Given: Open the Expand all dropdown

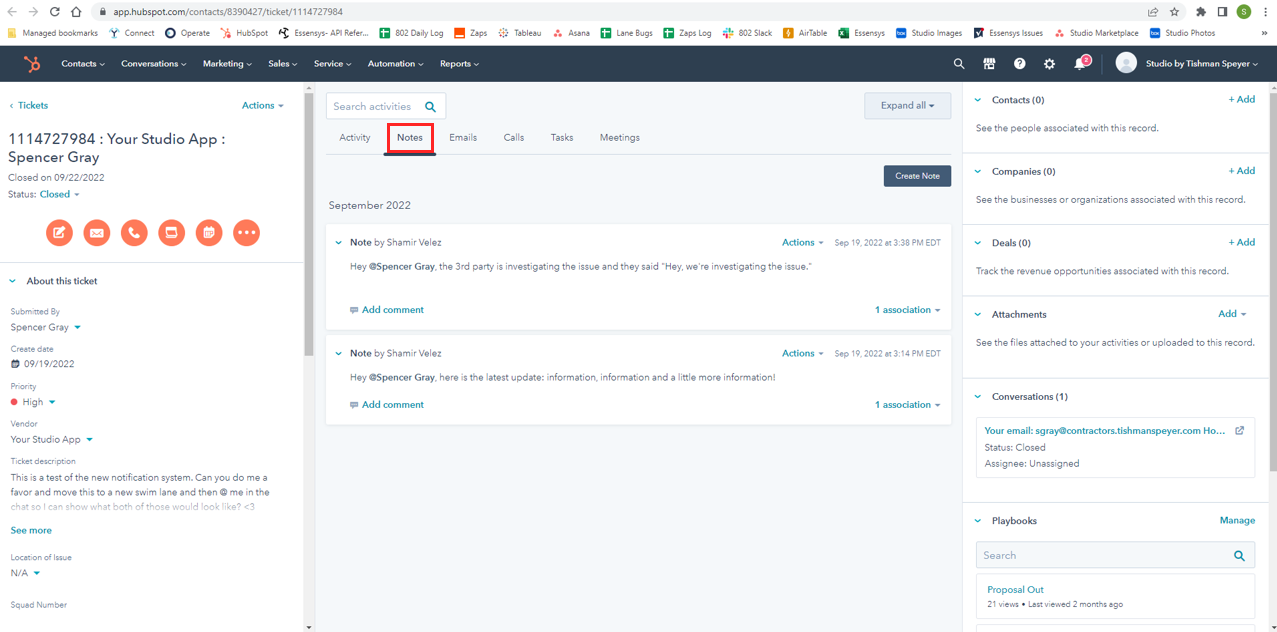Looking at the screenshot, I should click(x=907, y=106).
